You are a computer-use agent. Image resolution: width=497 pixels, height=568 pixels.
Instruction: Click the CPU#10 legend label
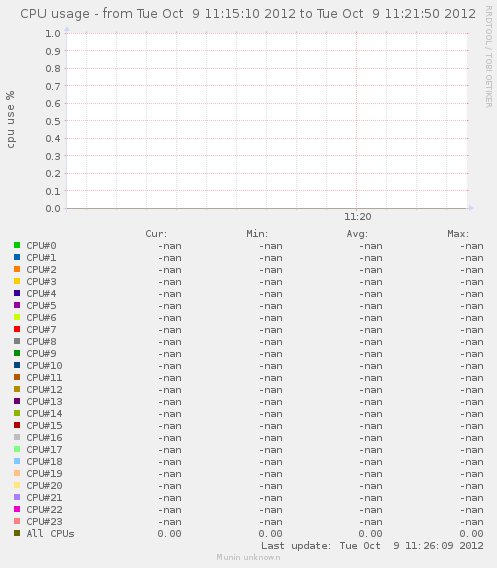pyautogui.click(x=44, y=366)
